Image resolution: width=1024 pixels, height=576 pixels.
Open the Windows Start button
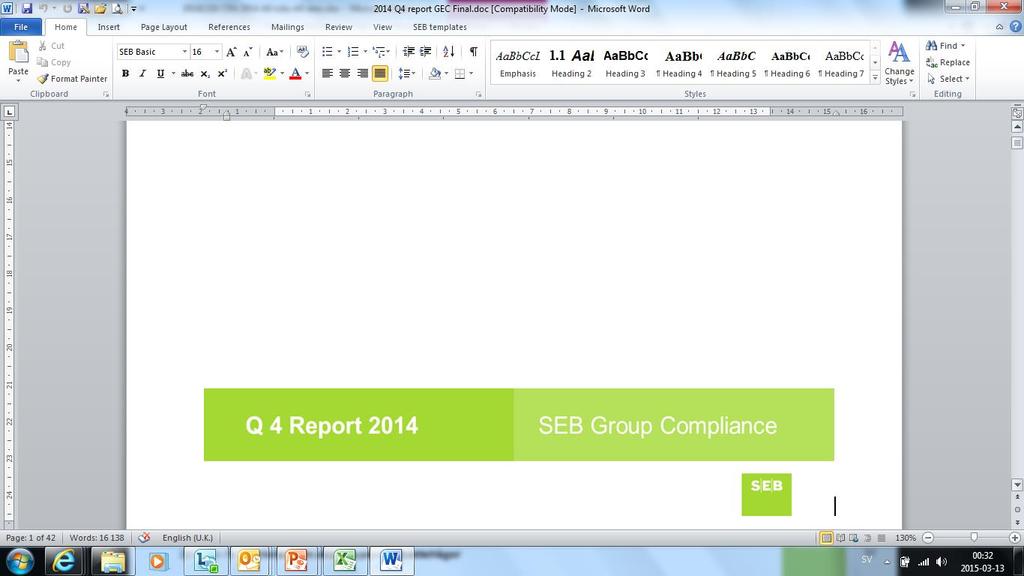20,561
